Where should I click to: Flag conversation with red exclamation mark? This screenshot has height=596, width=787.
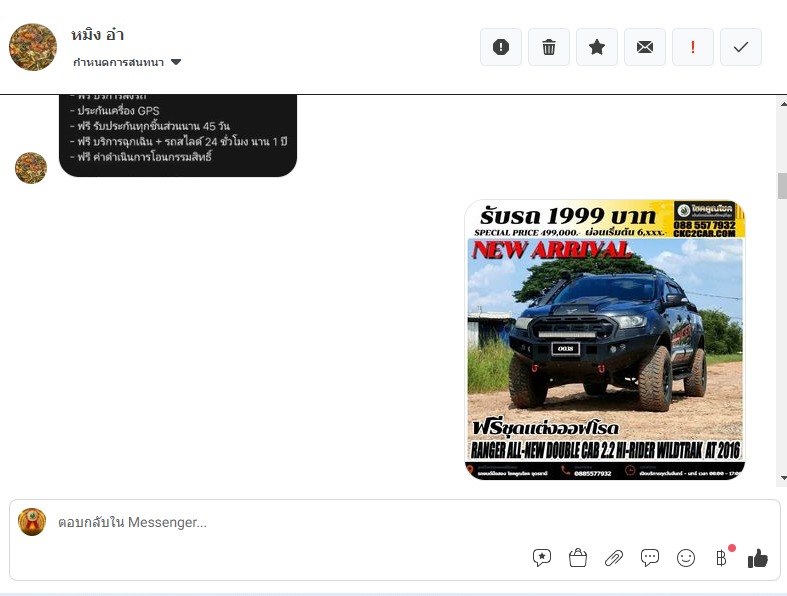pos(693,47)
